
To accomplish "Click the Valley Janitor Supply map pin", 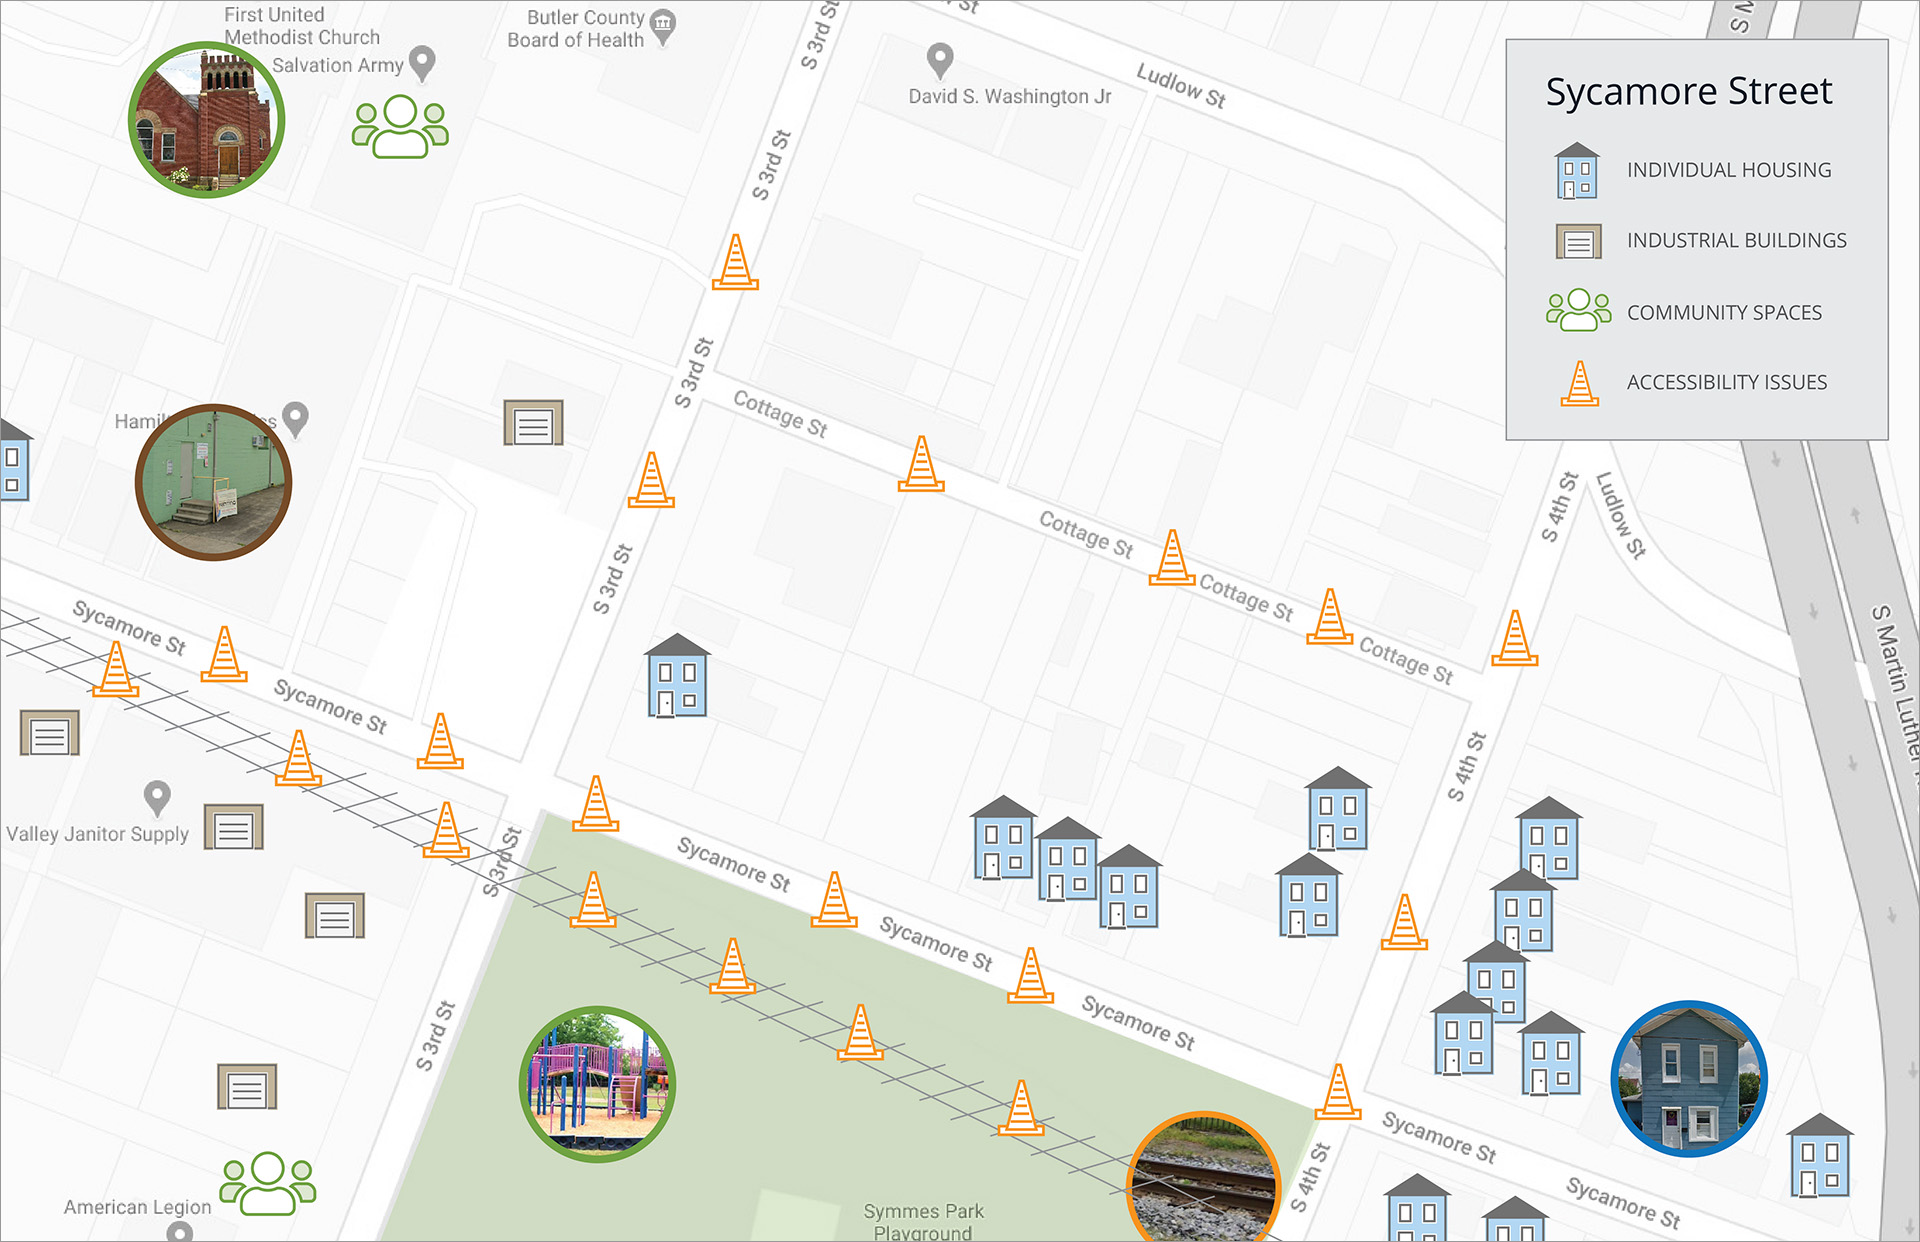I will 157,799.
